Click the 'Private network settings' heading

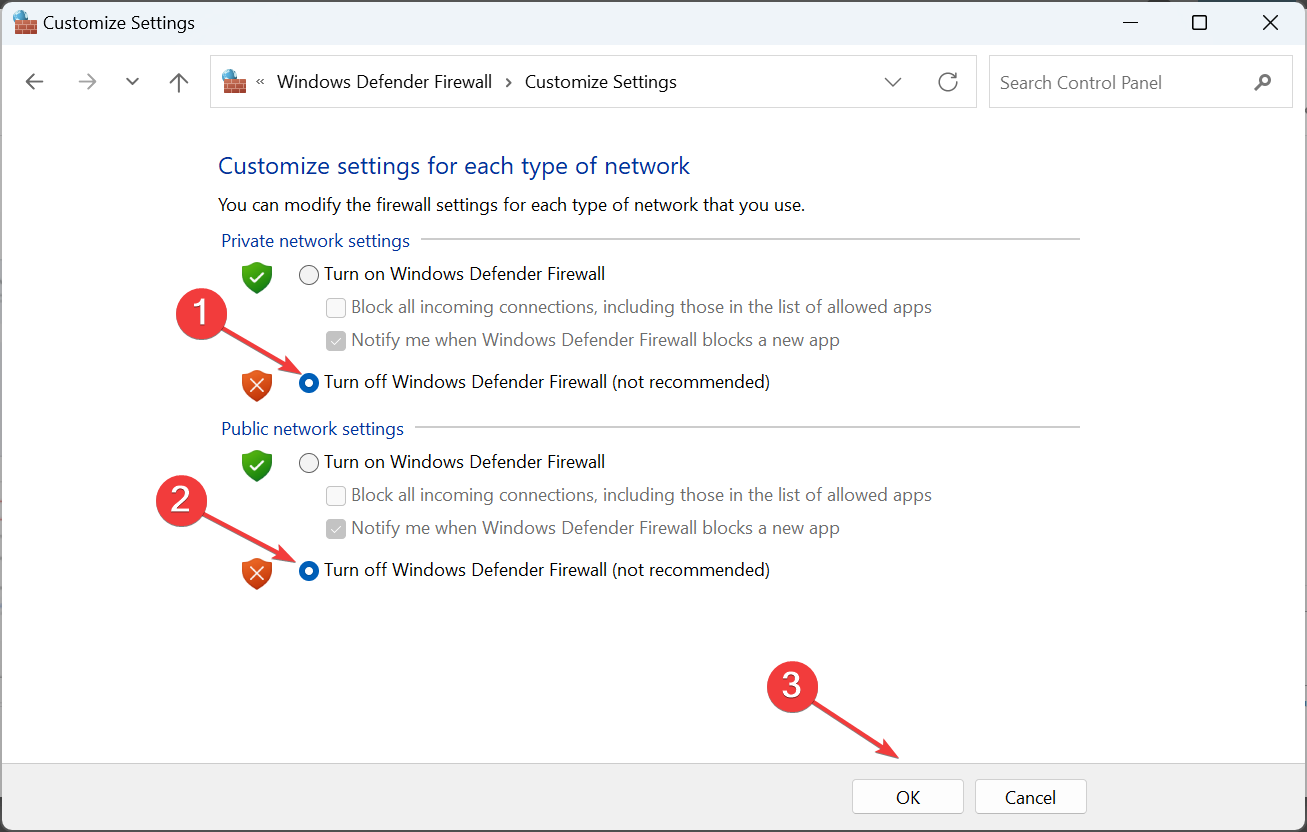pyautogui.click(x=316, y=241)
